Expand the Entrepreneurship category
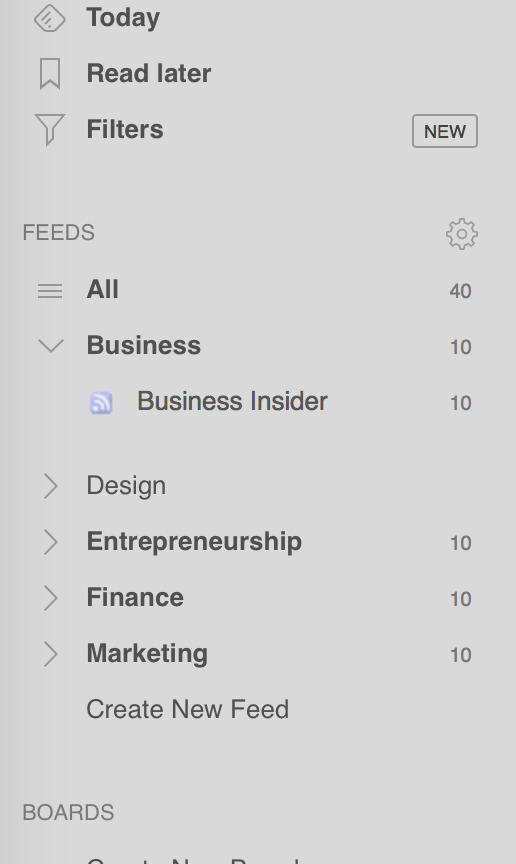516x864 pixels. tap(51, 542)
